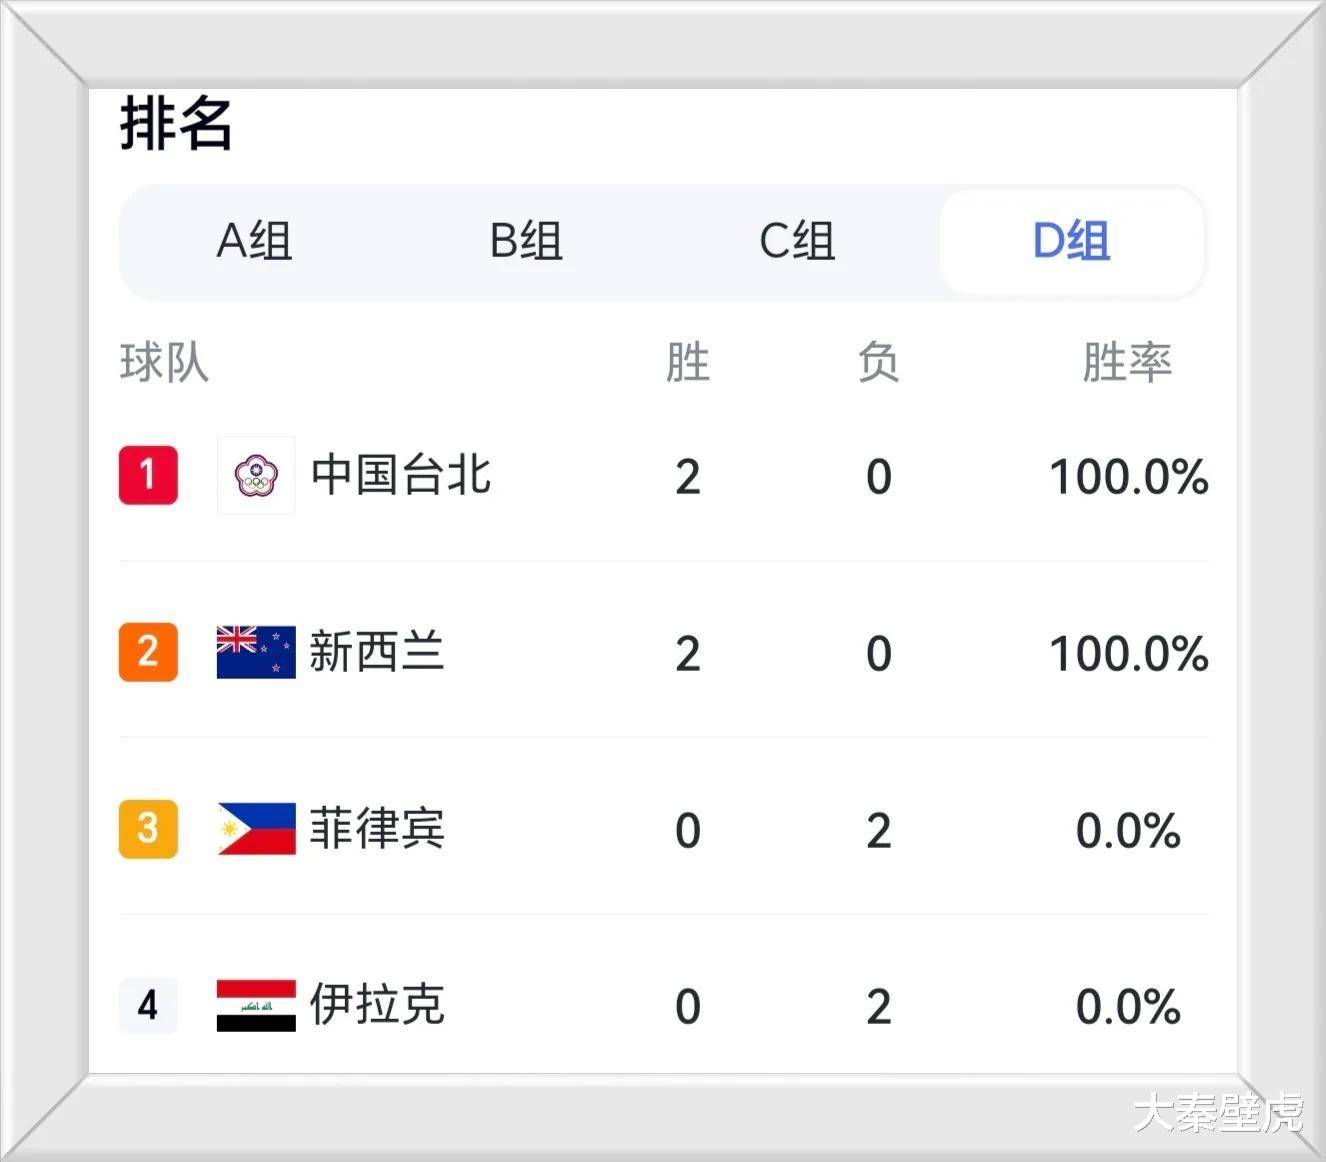Click the 胜 column header

tap(687, 364)
